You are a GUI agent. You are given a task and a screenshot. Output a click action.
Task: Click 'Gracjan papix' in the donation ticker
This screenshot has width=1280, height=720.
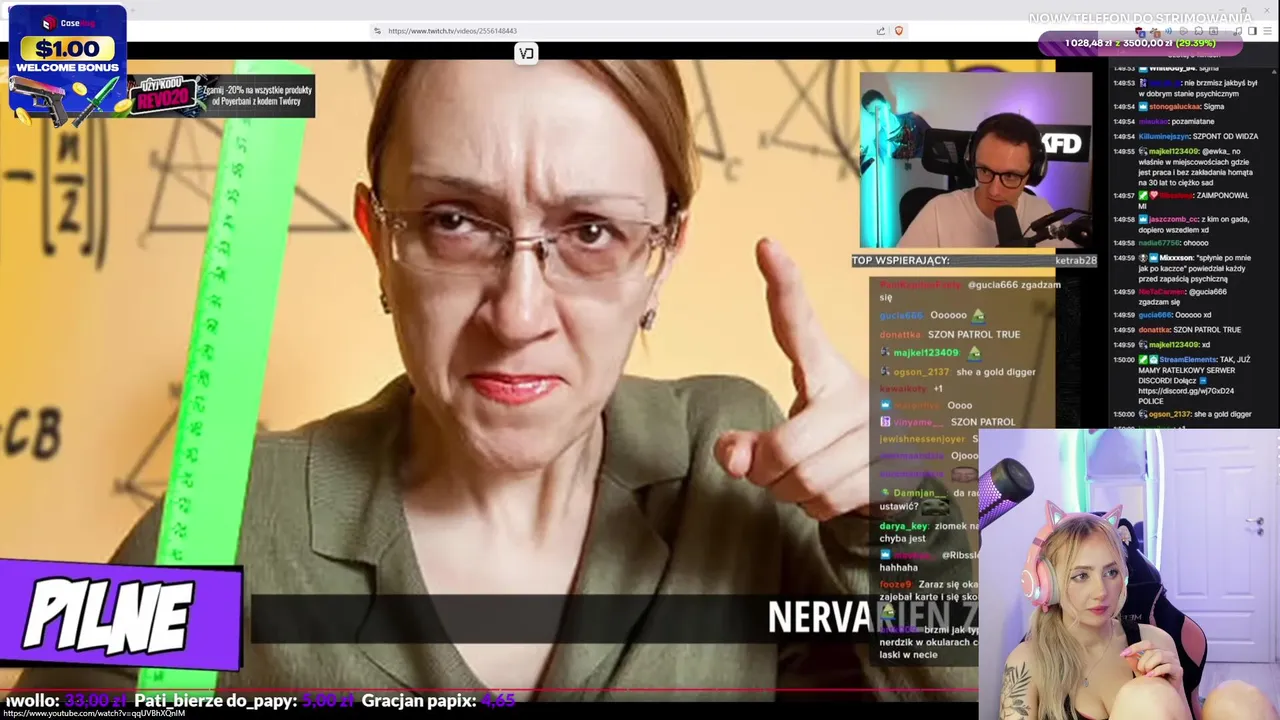pos(419,701)
